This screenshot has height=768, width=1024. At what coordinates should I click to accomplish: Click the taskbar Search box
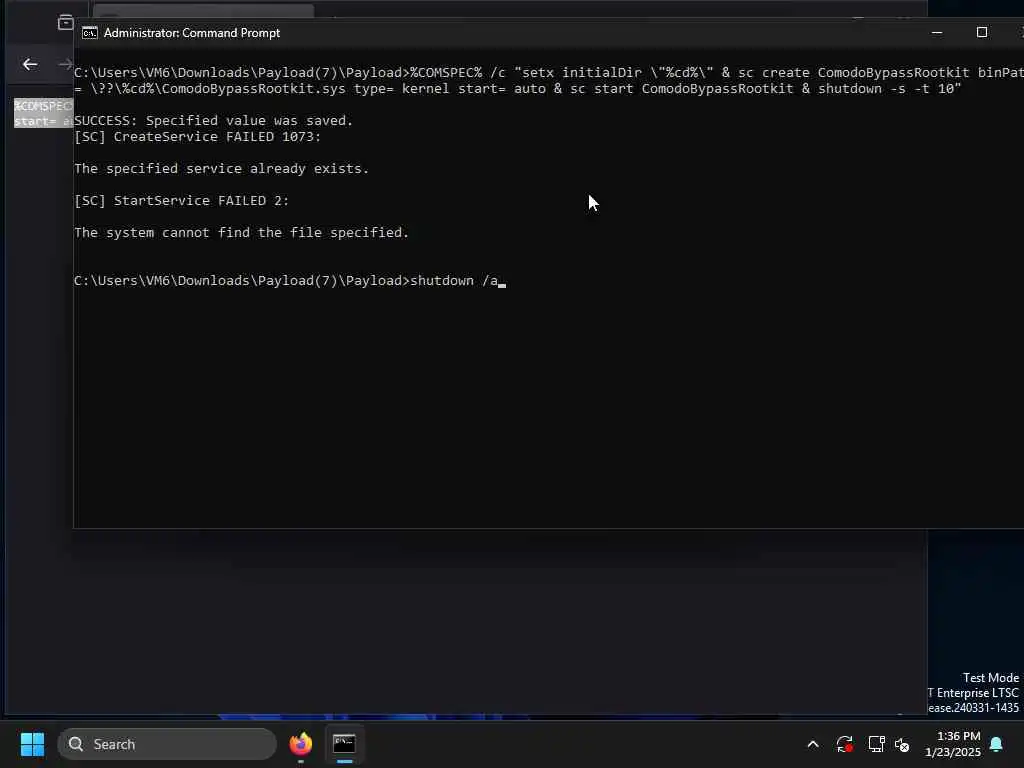click(167, 744)
